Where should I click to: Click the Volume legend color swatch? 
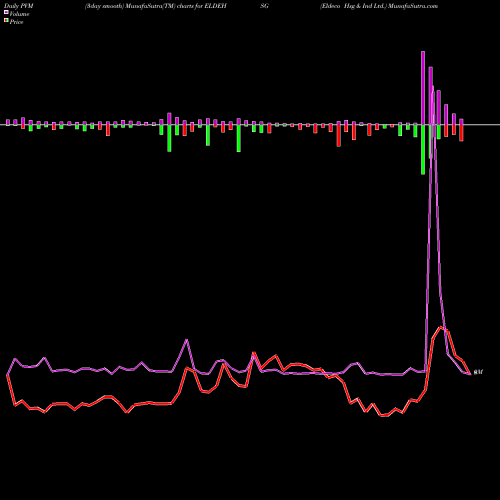pos(6,12)
